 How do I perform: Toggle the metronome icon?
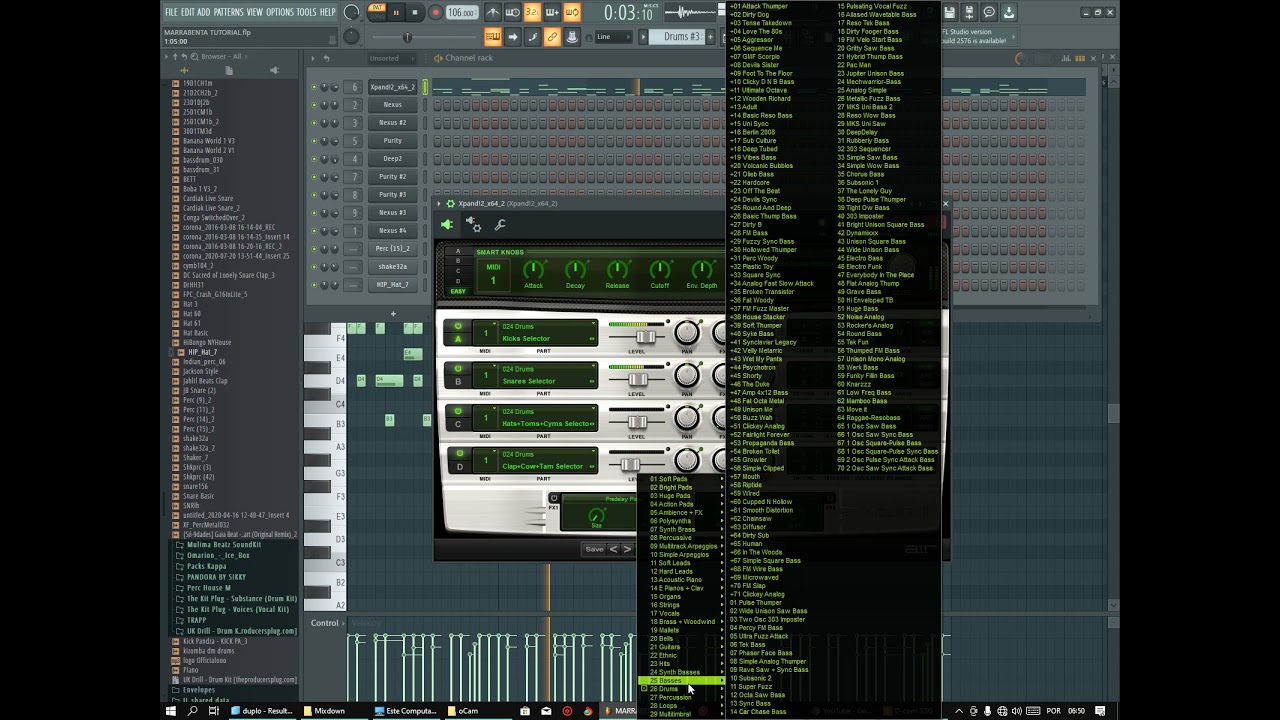click(493, 13)
